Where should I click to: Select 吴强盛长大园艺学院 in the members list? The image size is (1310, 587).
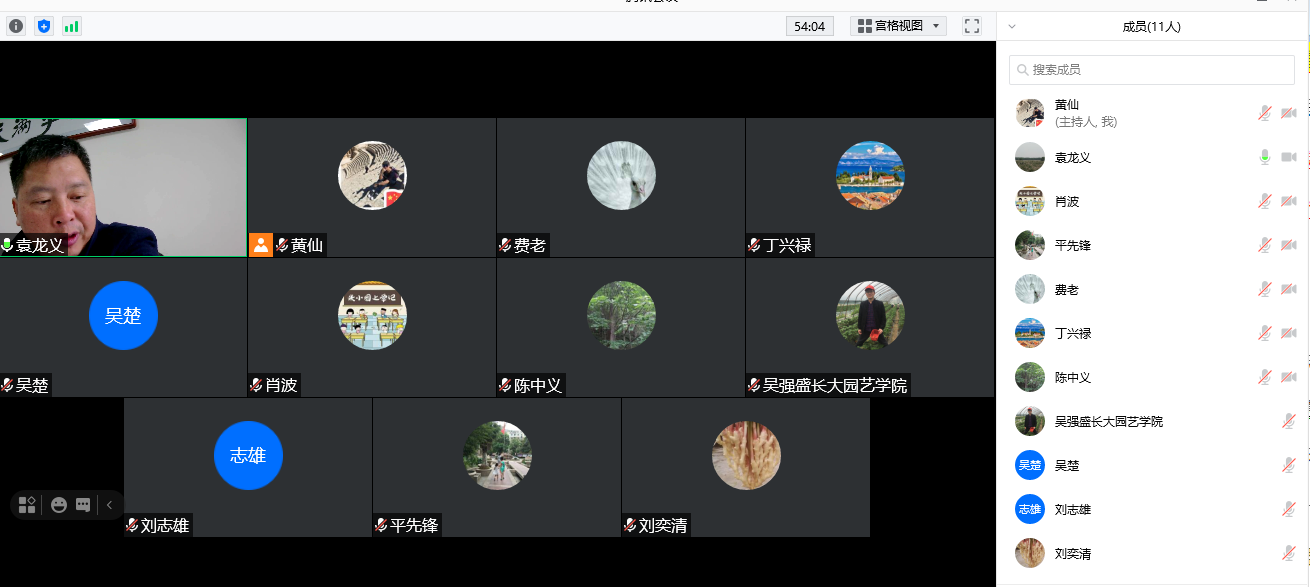tap(1108, 421)
